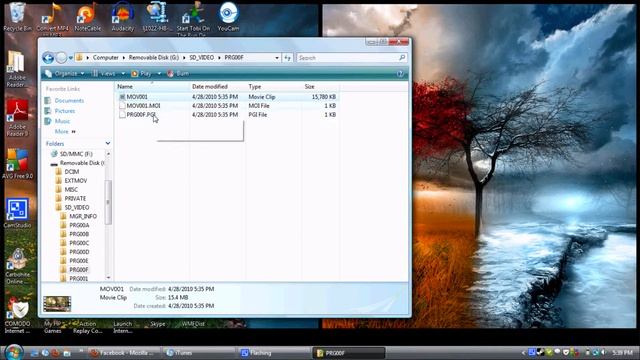This screenshot has height=360, width=640.
Task: Switch to the iTunes taskbar button
Action: coord(199,353)
